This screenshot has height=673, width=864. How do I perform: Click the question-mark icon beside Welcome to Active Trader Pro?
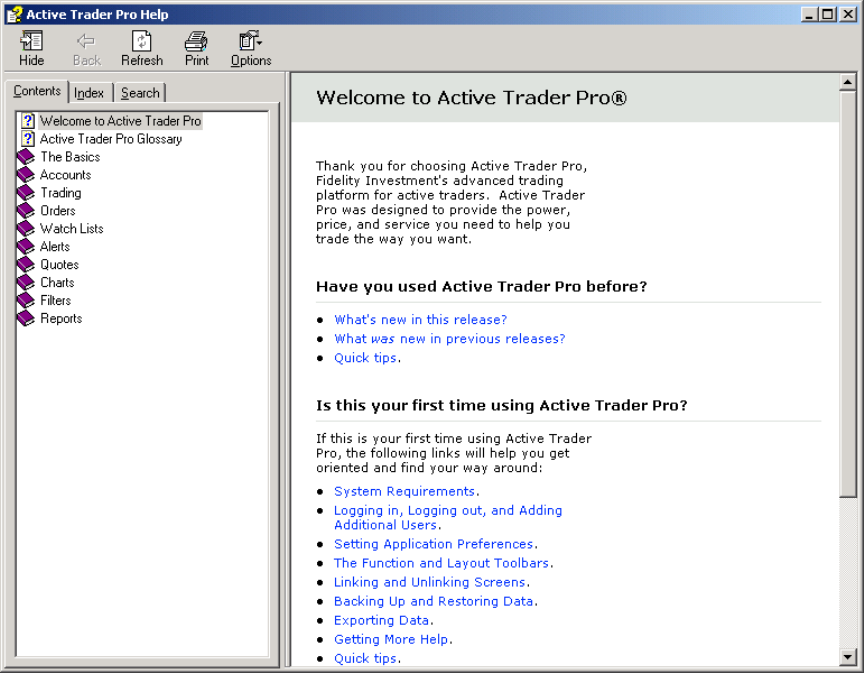click(x=28, y=121)
